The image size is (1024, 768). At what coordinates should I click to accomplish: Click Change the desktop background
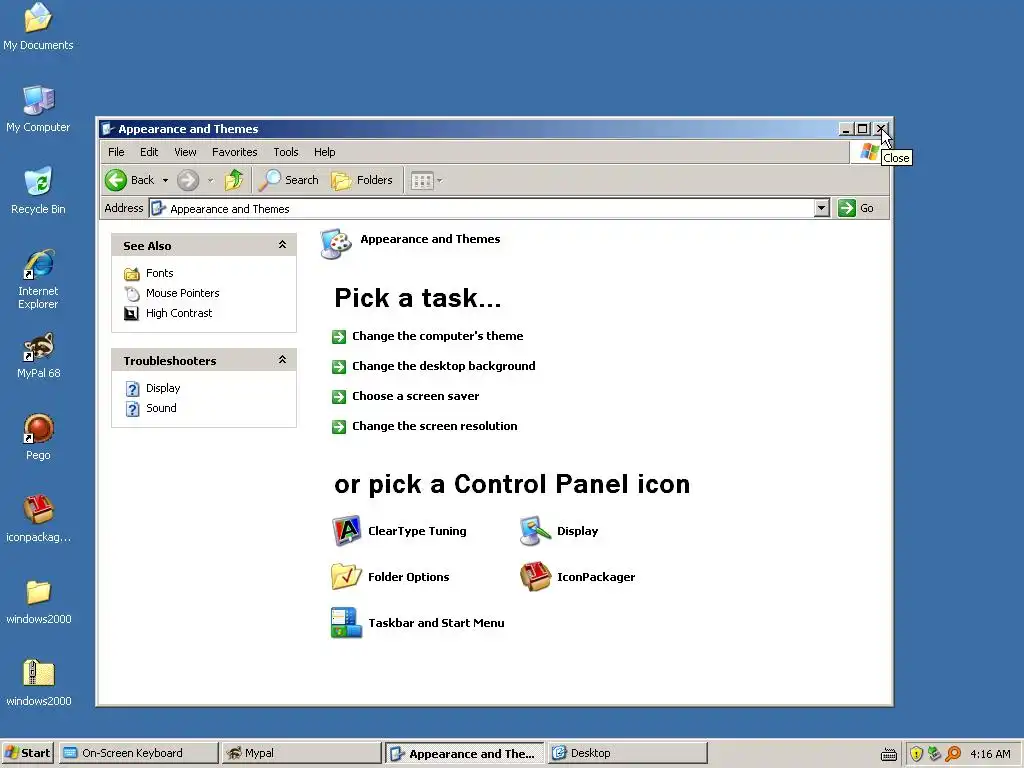443,366
